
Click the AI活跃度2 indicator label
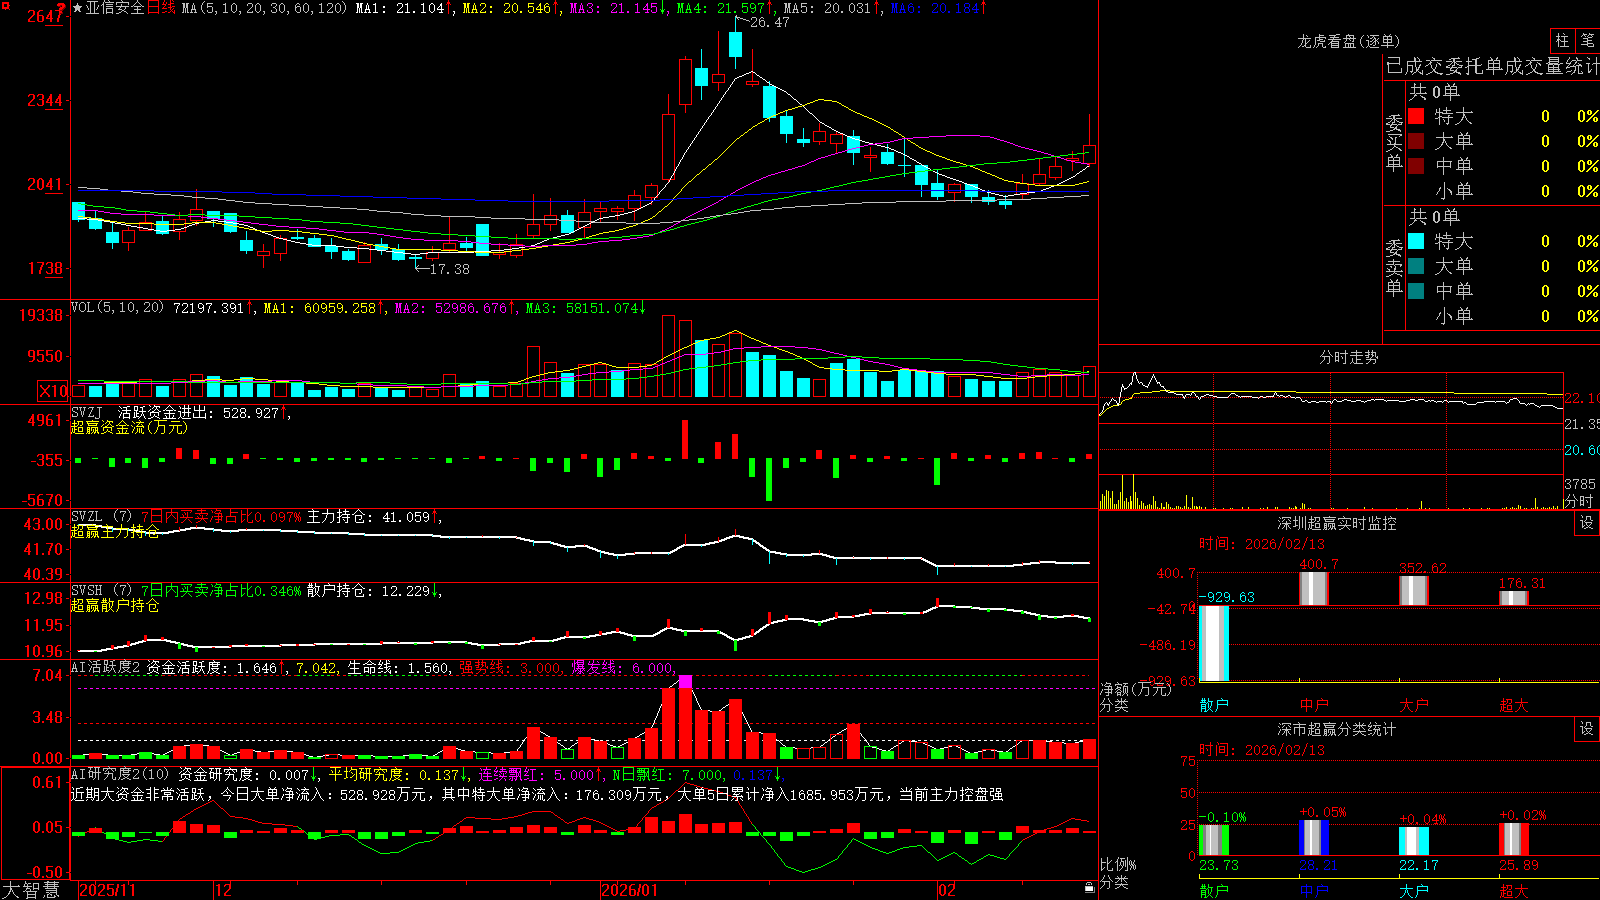(x=106, y=668)
